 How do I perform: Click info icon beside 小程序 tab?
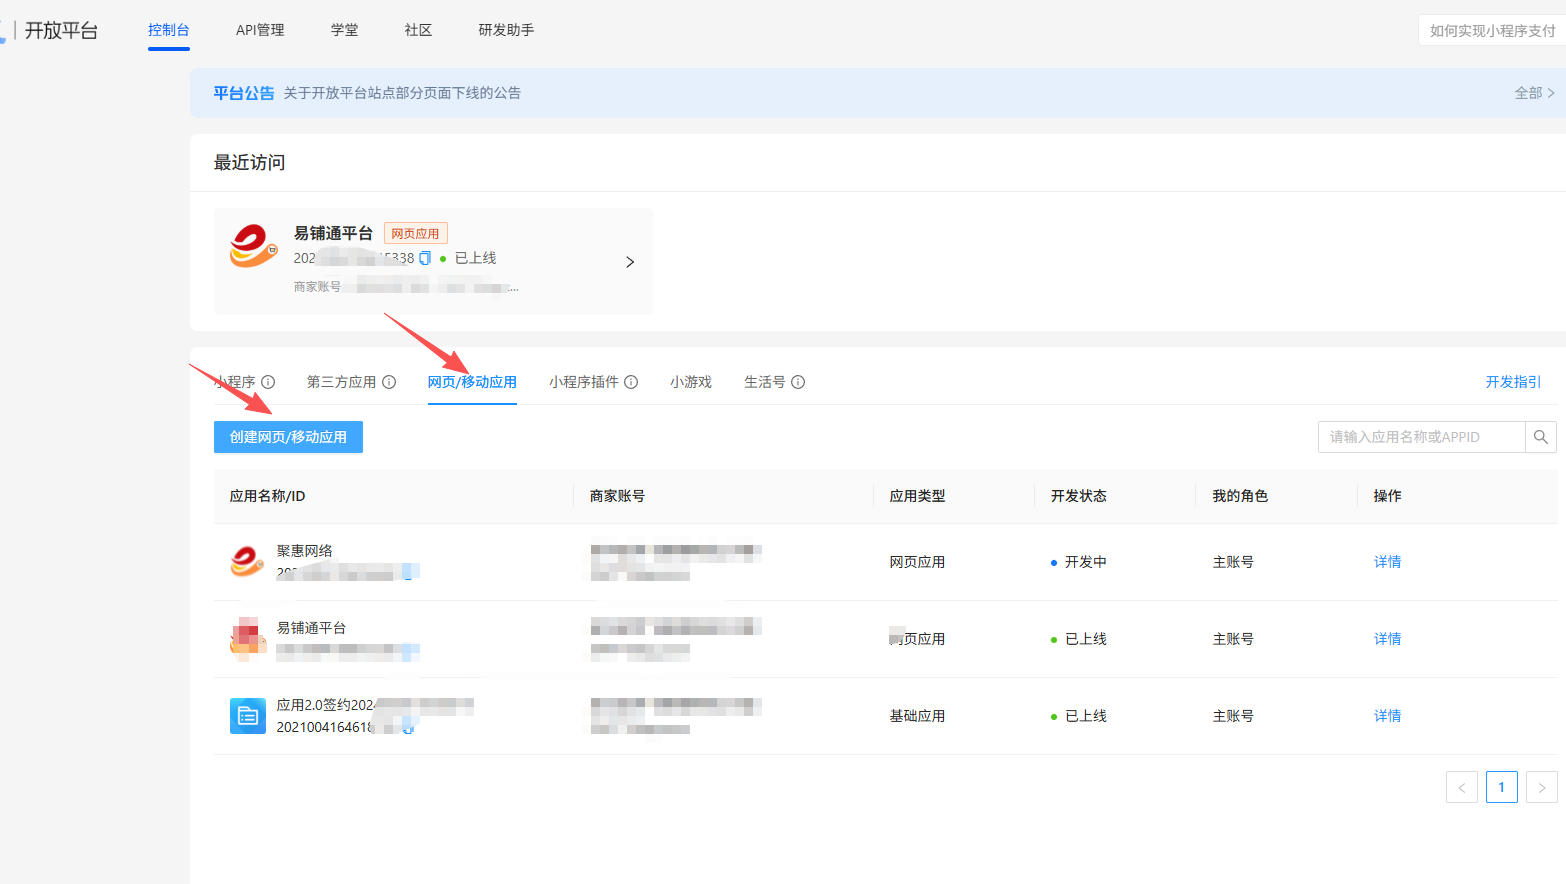(268, 382)
